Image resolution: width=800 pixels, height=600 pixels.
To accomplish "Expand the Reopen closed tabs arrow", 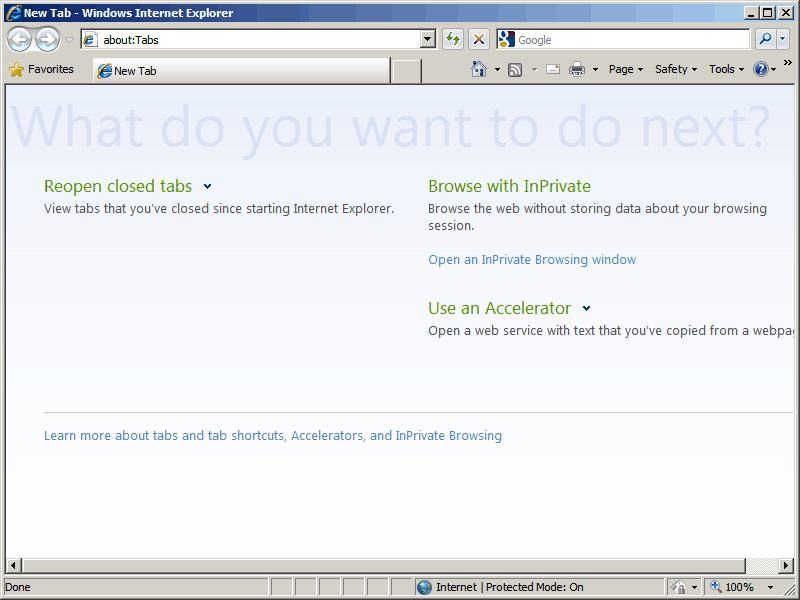I will [207, 186].
